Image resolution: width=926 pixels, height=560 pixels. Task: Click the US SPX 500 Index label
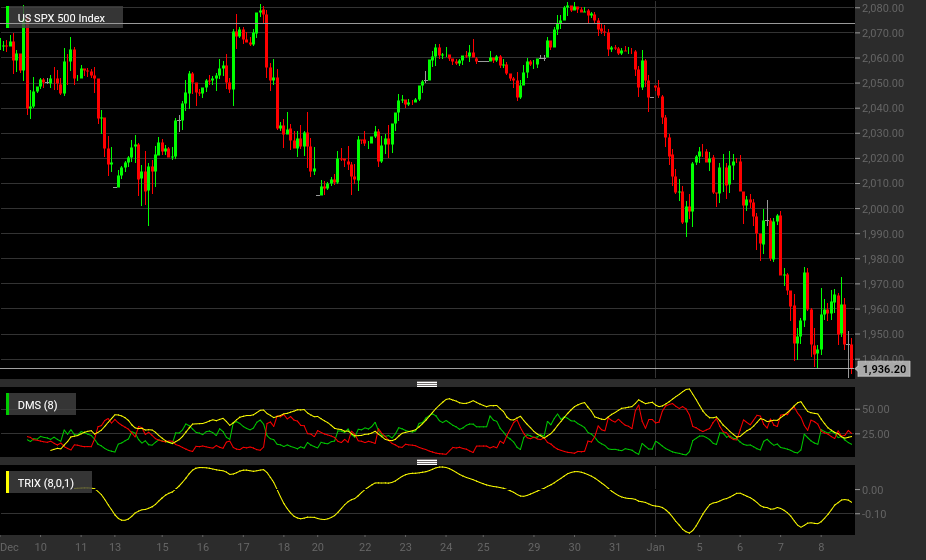(x=61, y=18)
